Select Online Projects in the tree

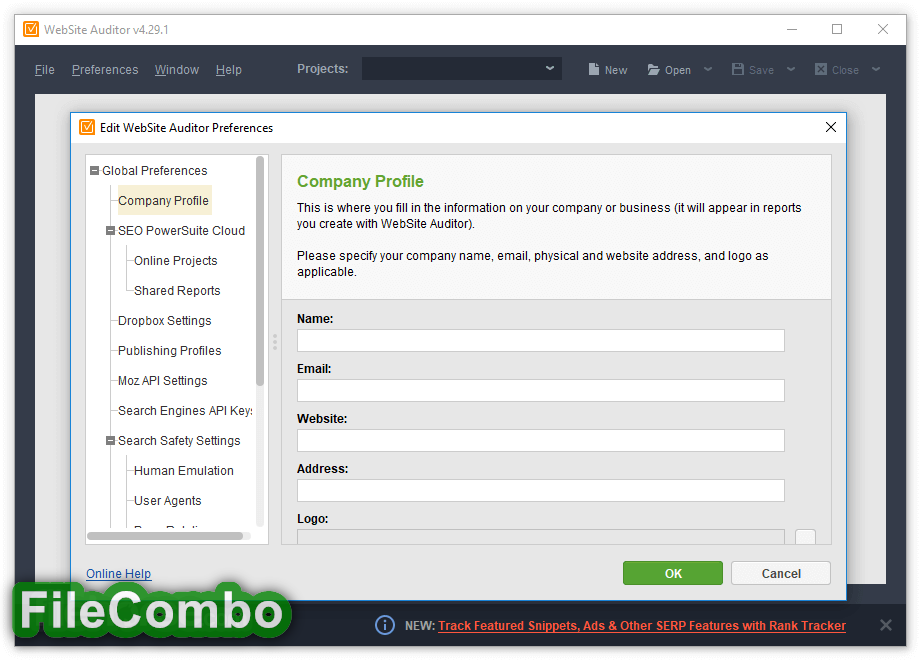click(175, 260)
